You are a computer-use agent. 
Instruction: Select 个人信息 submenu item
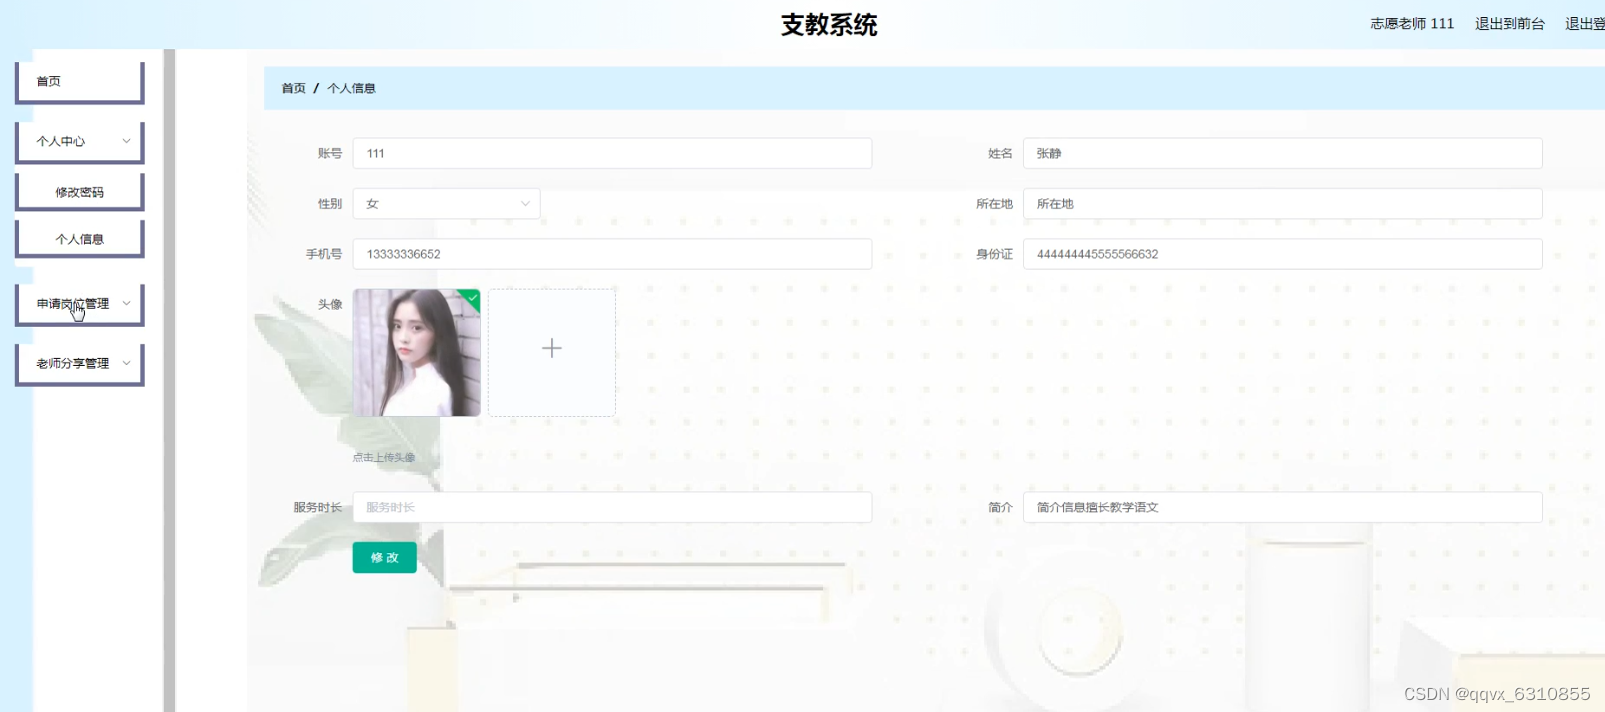80,239
